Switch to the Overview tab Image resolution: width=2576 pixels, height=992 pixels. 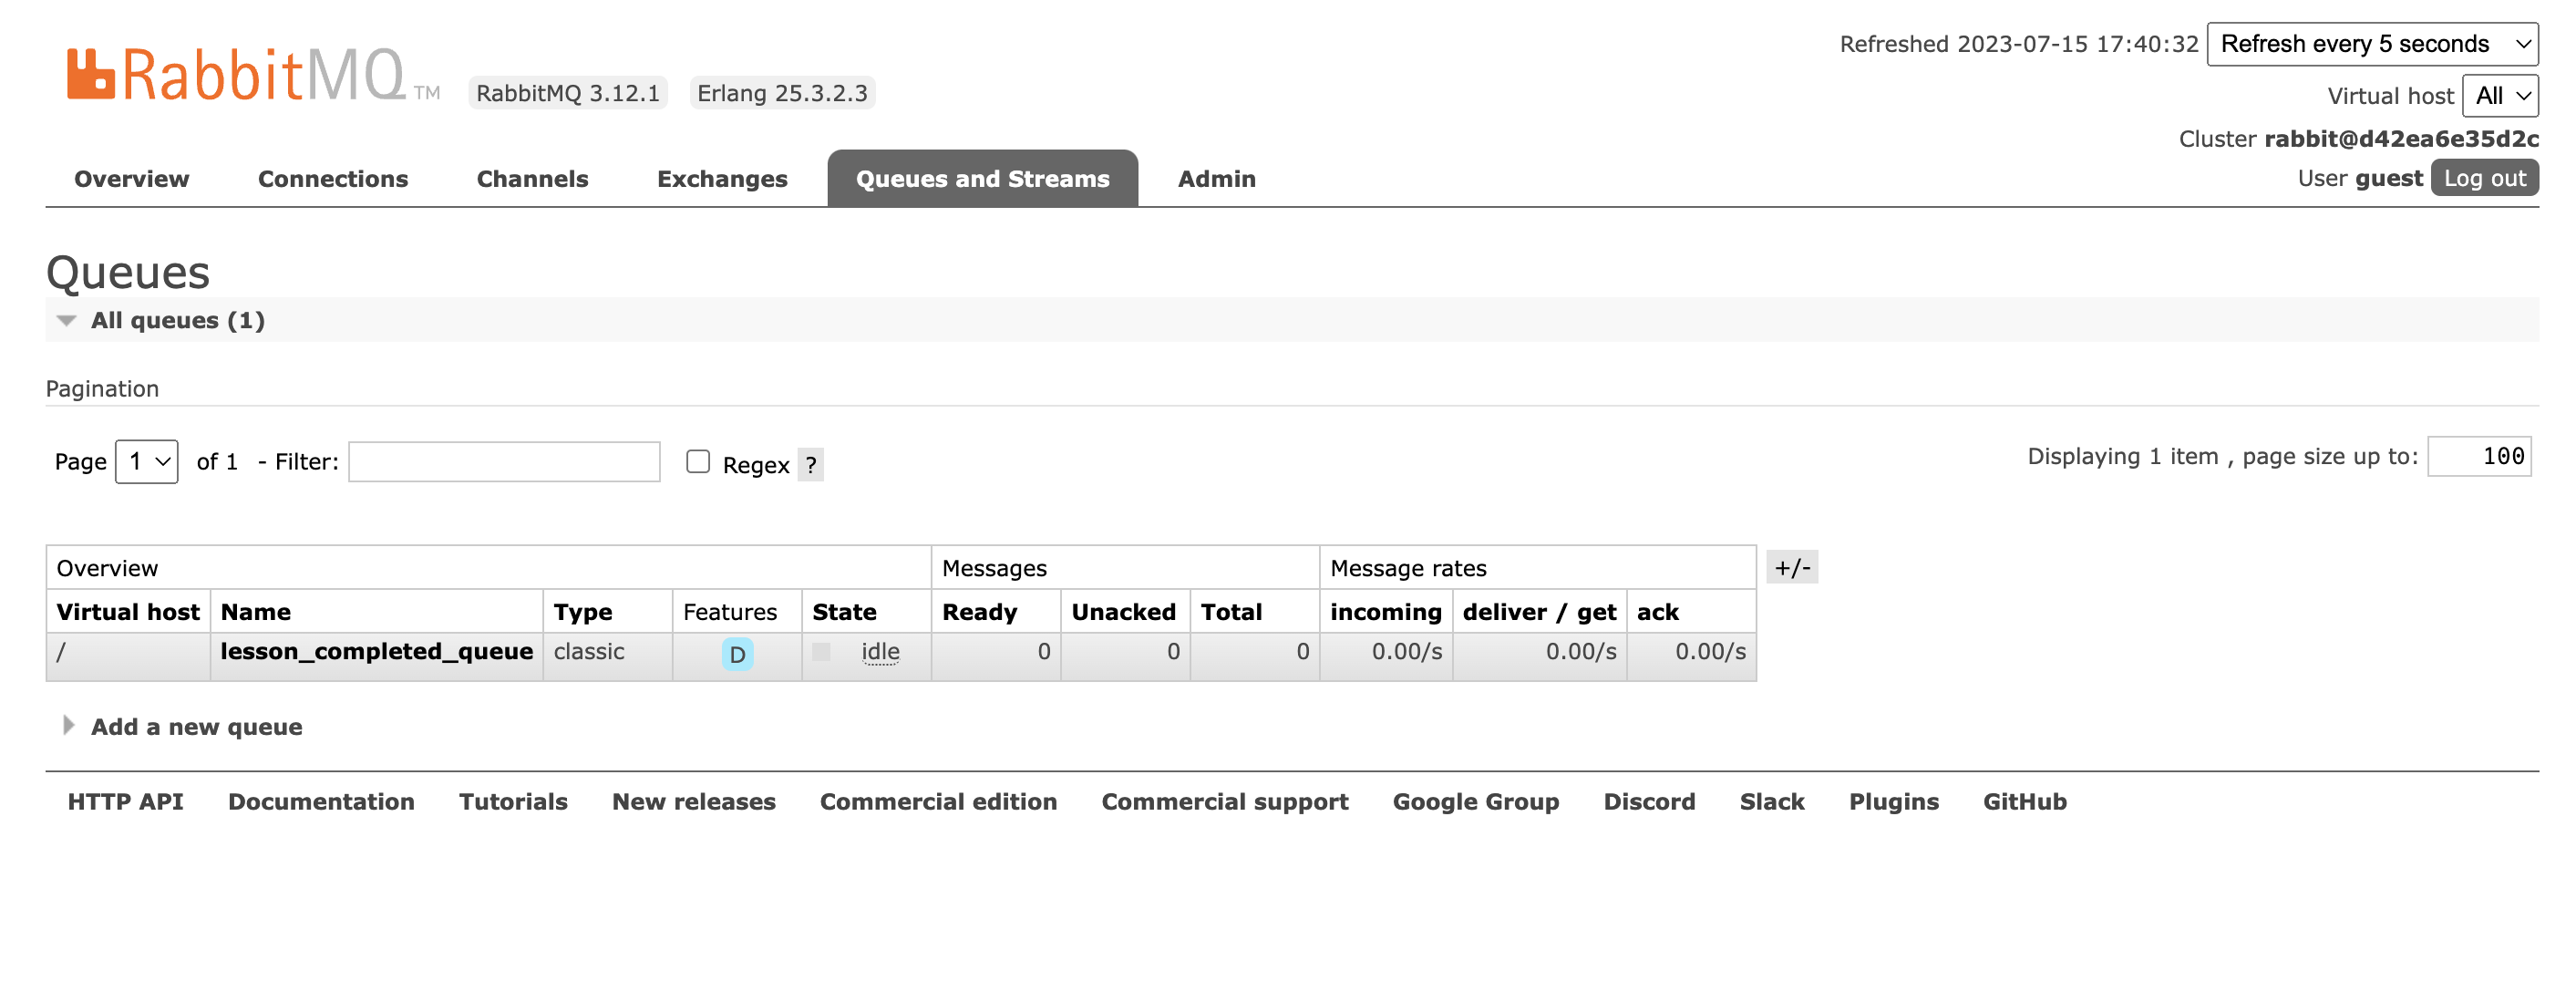132,179
